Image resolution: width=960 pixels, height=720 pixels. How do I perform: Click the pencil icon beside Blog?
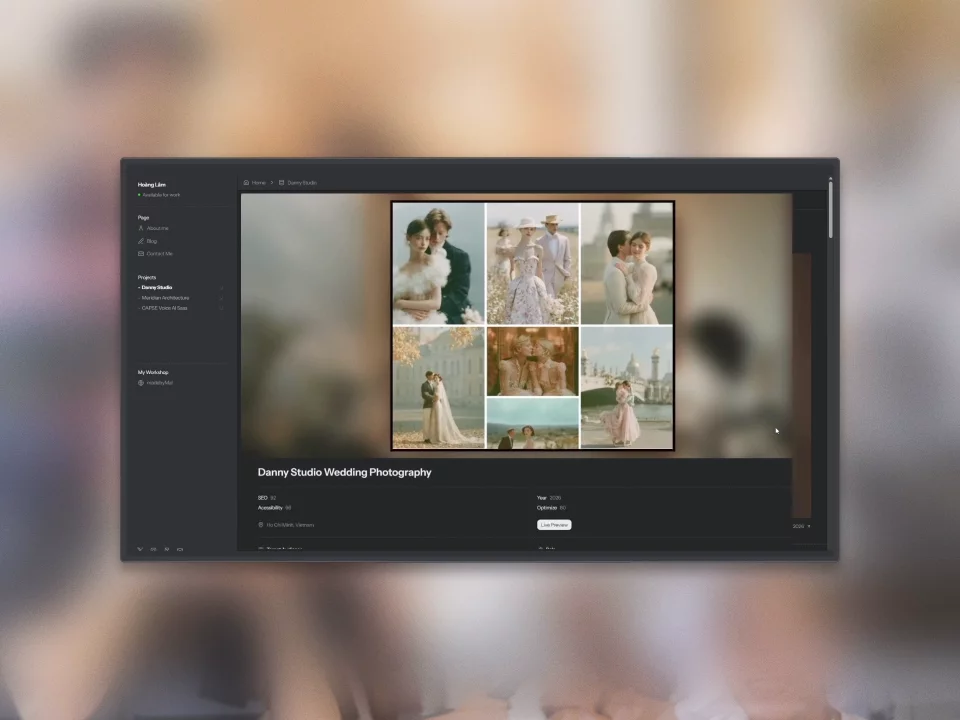click(141, 241)
